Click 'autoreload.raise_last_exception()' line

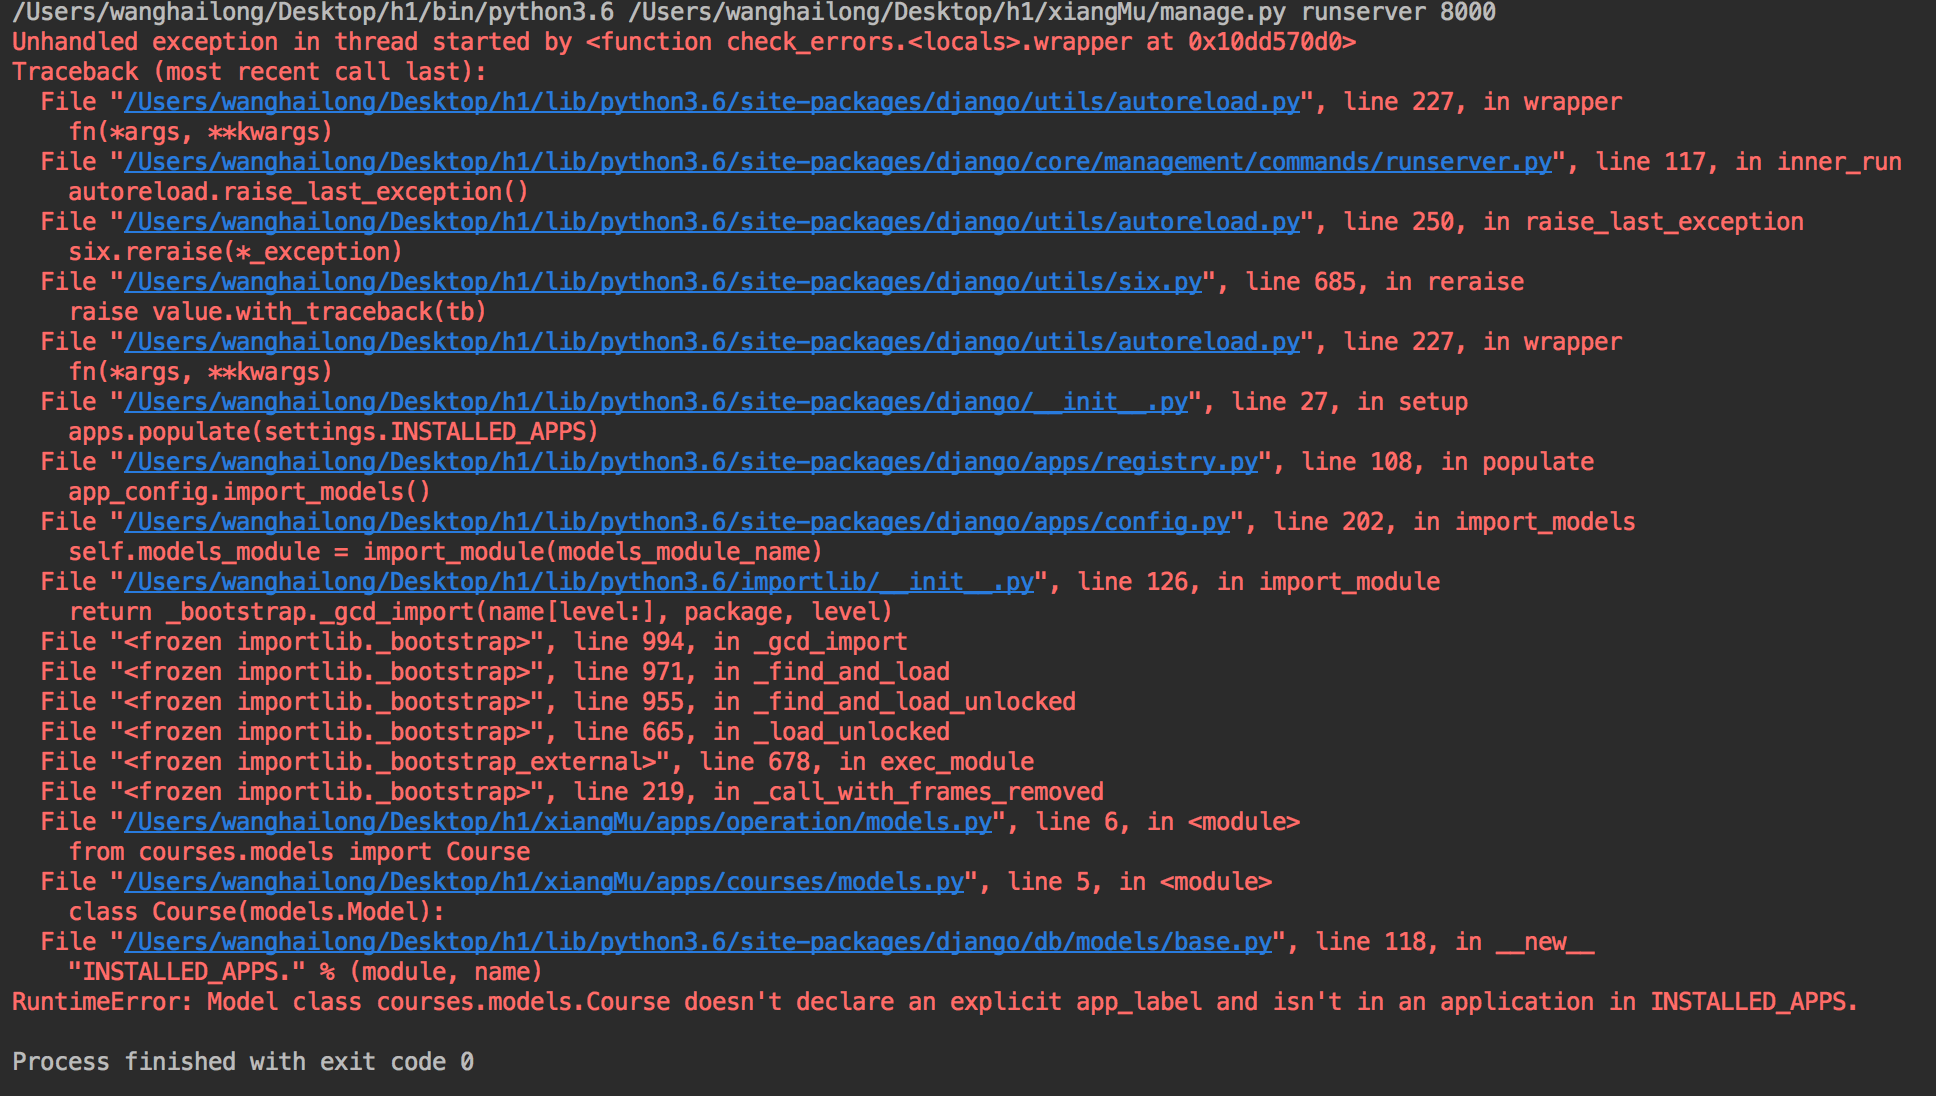[x=298, y=192]
